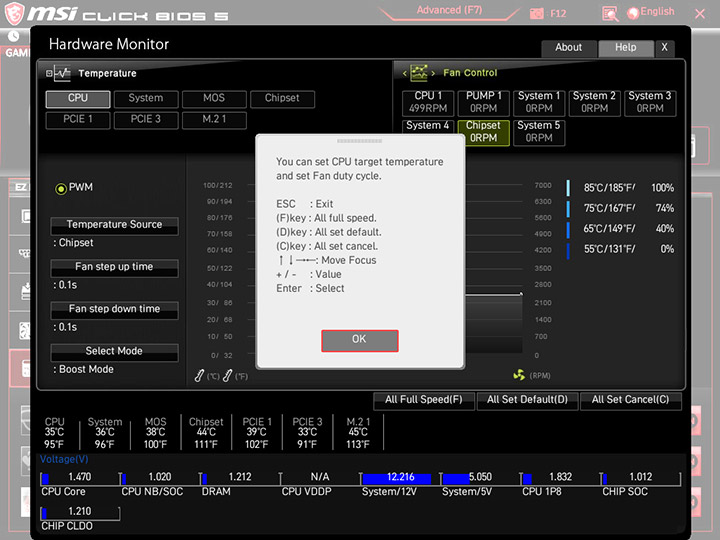Click the Celsius thermometer icon

(199, 376)
